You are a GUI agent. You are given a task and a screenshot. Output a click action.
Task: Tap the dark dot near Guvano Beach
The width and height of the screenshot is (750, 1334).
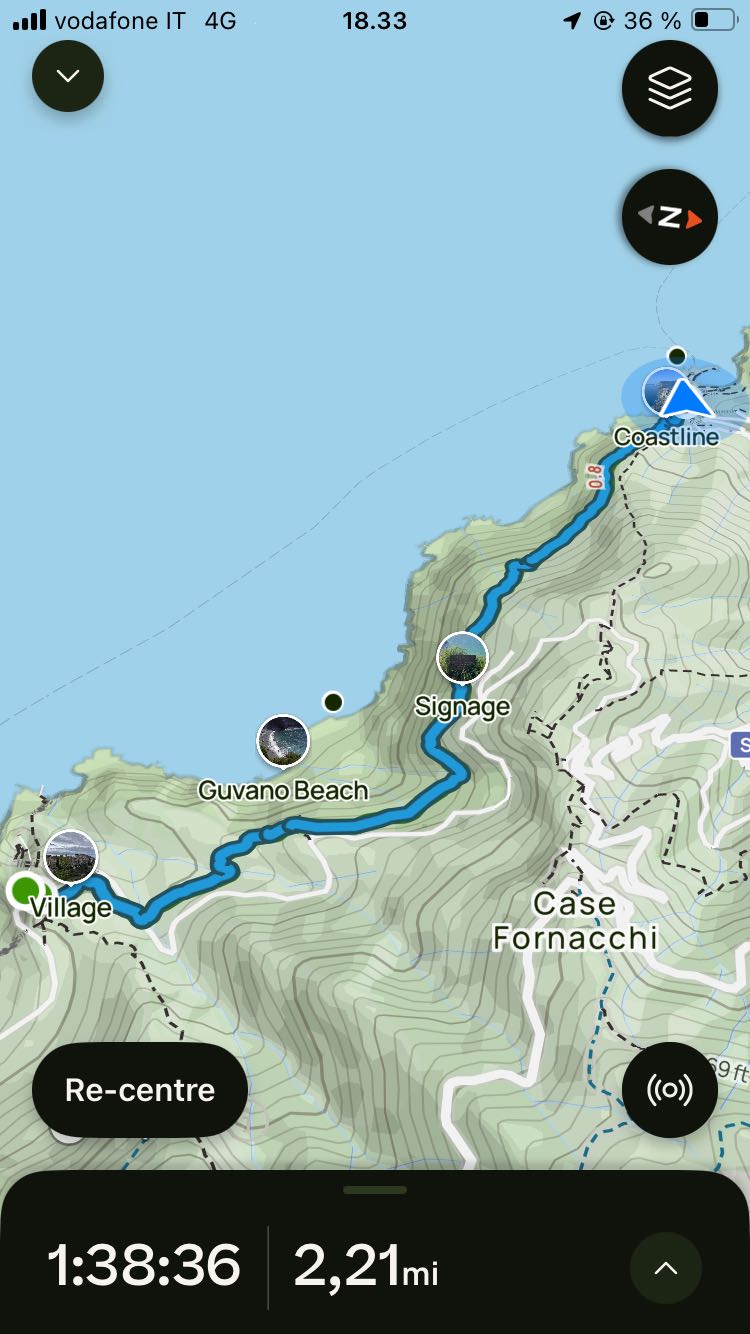point(334,702)
